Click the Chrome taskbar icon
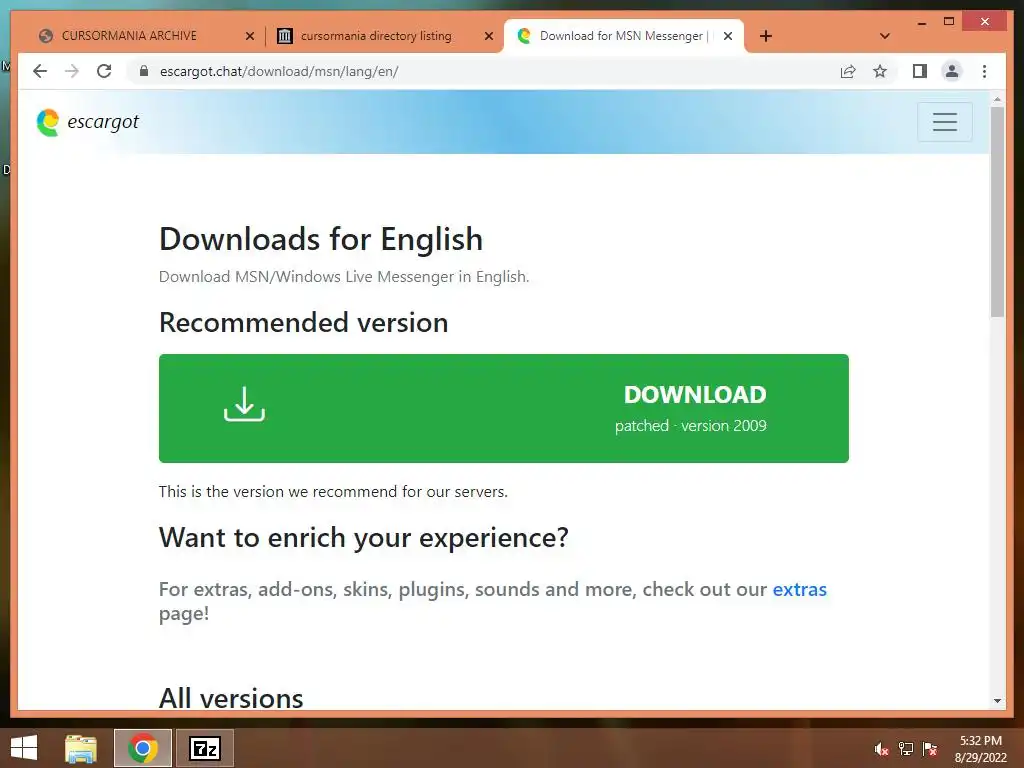The width and height of the screenshot is (1024, 768). pyautogui.click(x=143, y=748)
